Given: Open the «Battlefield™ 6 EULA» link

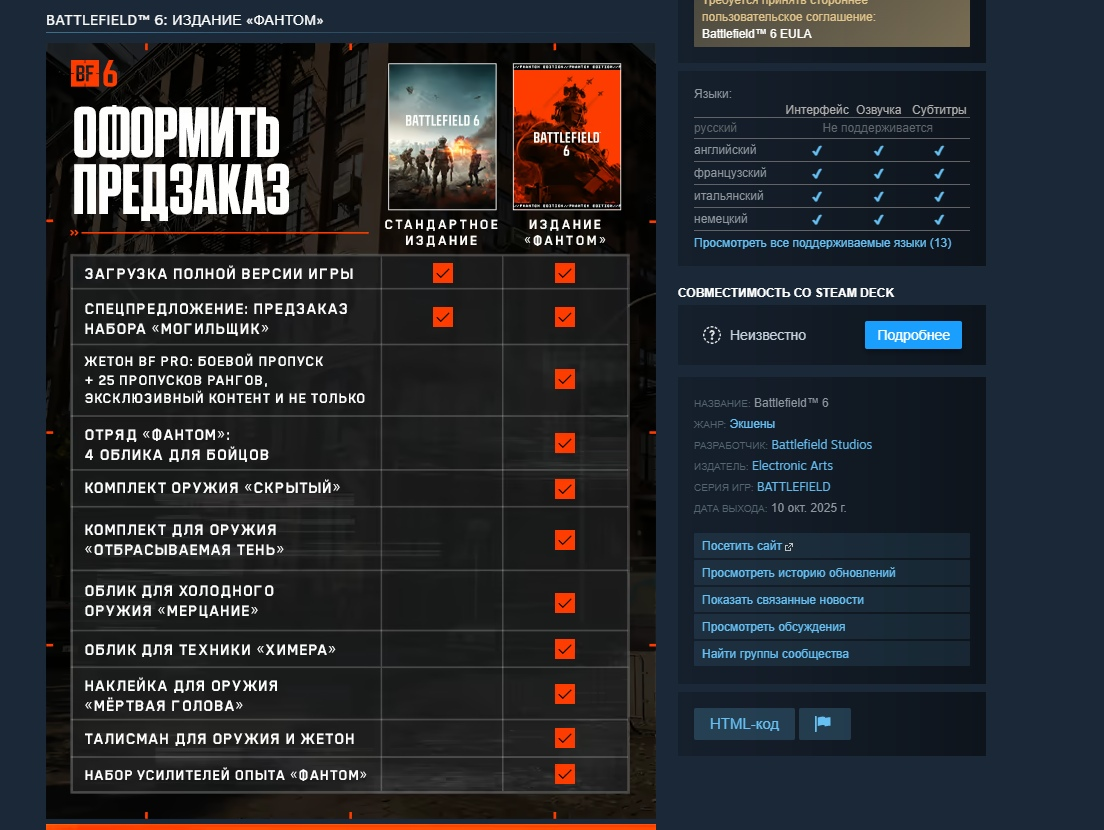Looking at the screenshot, I should tap(756, 34).
